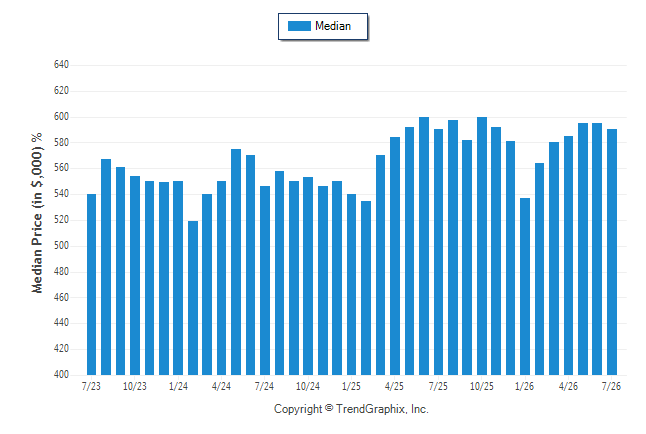Select the lowest bar after 1/24
The image size is (646, 434).
[x=193, y=298]
